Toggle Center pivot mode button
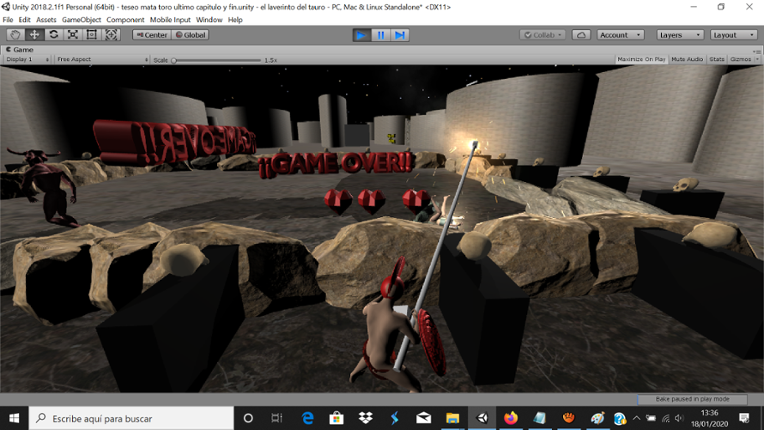The height and width of the screenshot is (430, 764). click(151, 35)
